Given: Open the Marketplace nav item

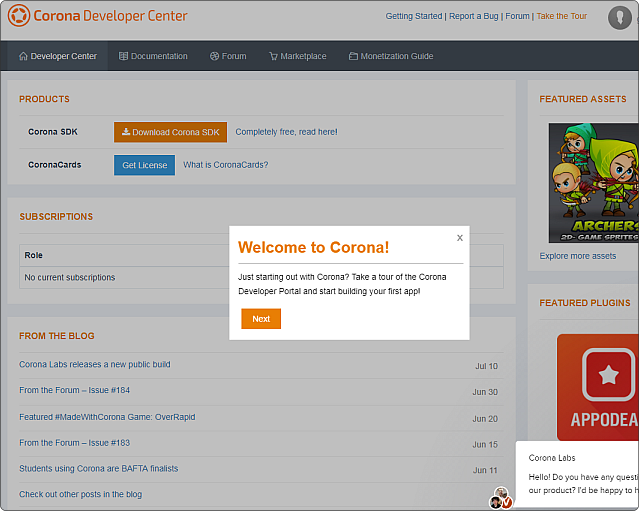Looking at the screenshot, I should (297, 56).
